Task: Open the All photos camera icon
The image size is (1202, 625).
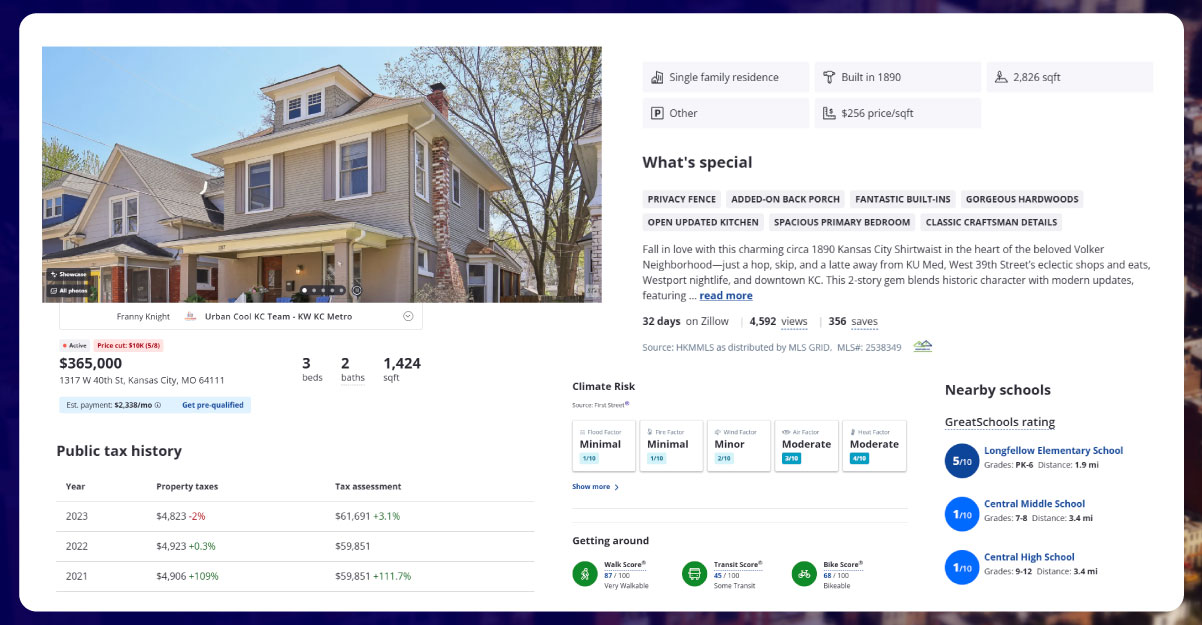Action: tap(54, 290)
